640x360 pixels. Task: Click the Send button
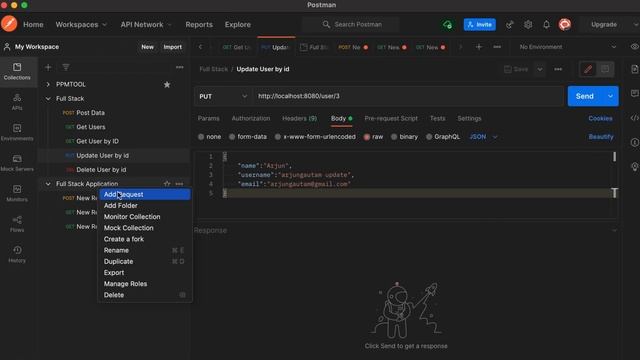click(585, 96)
